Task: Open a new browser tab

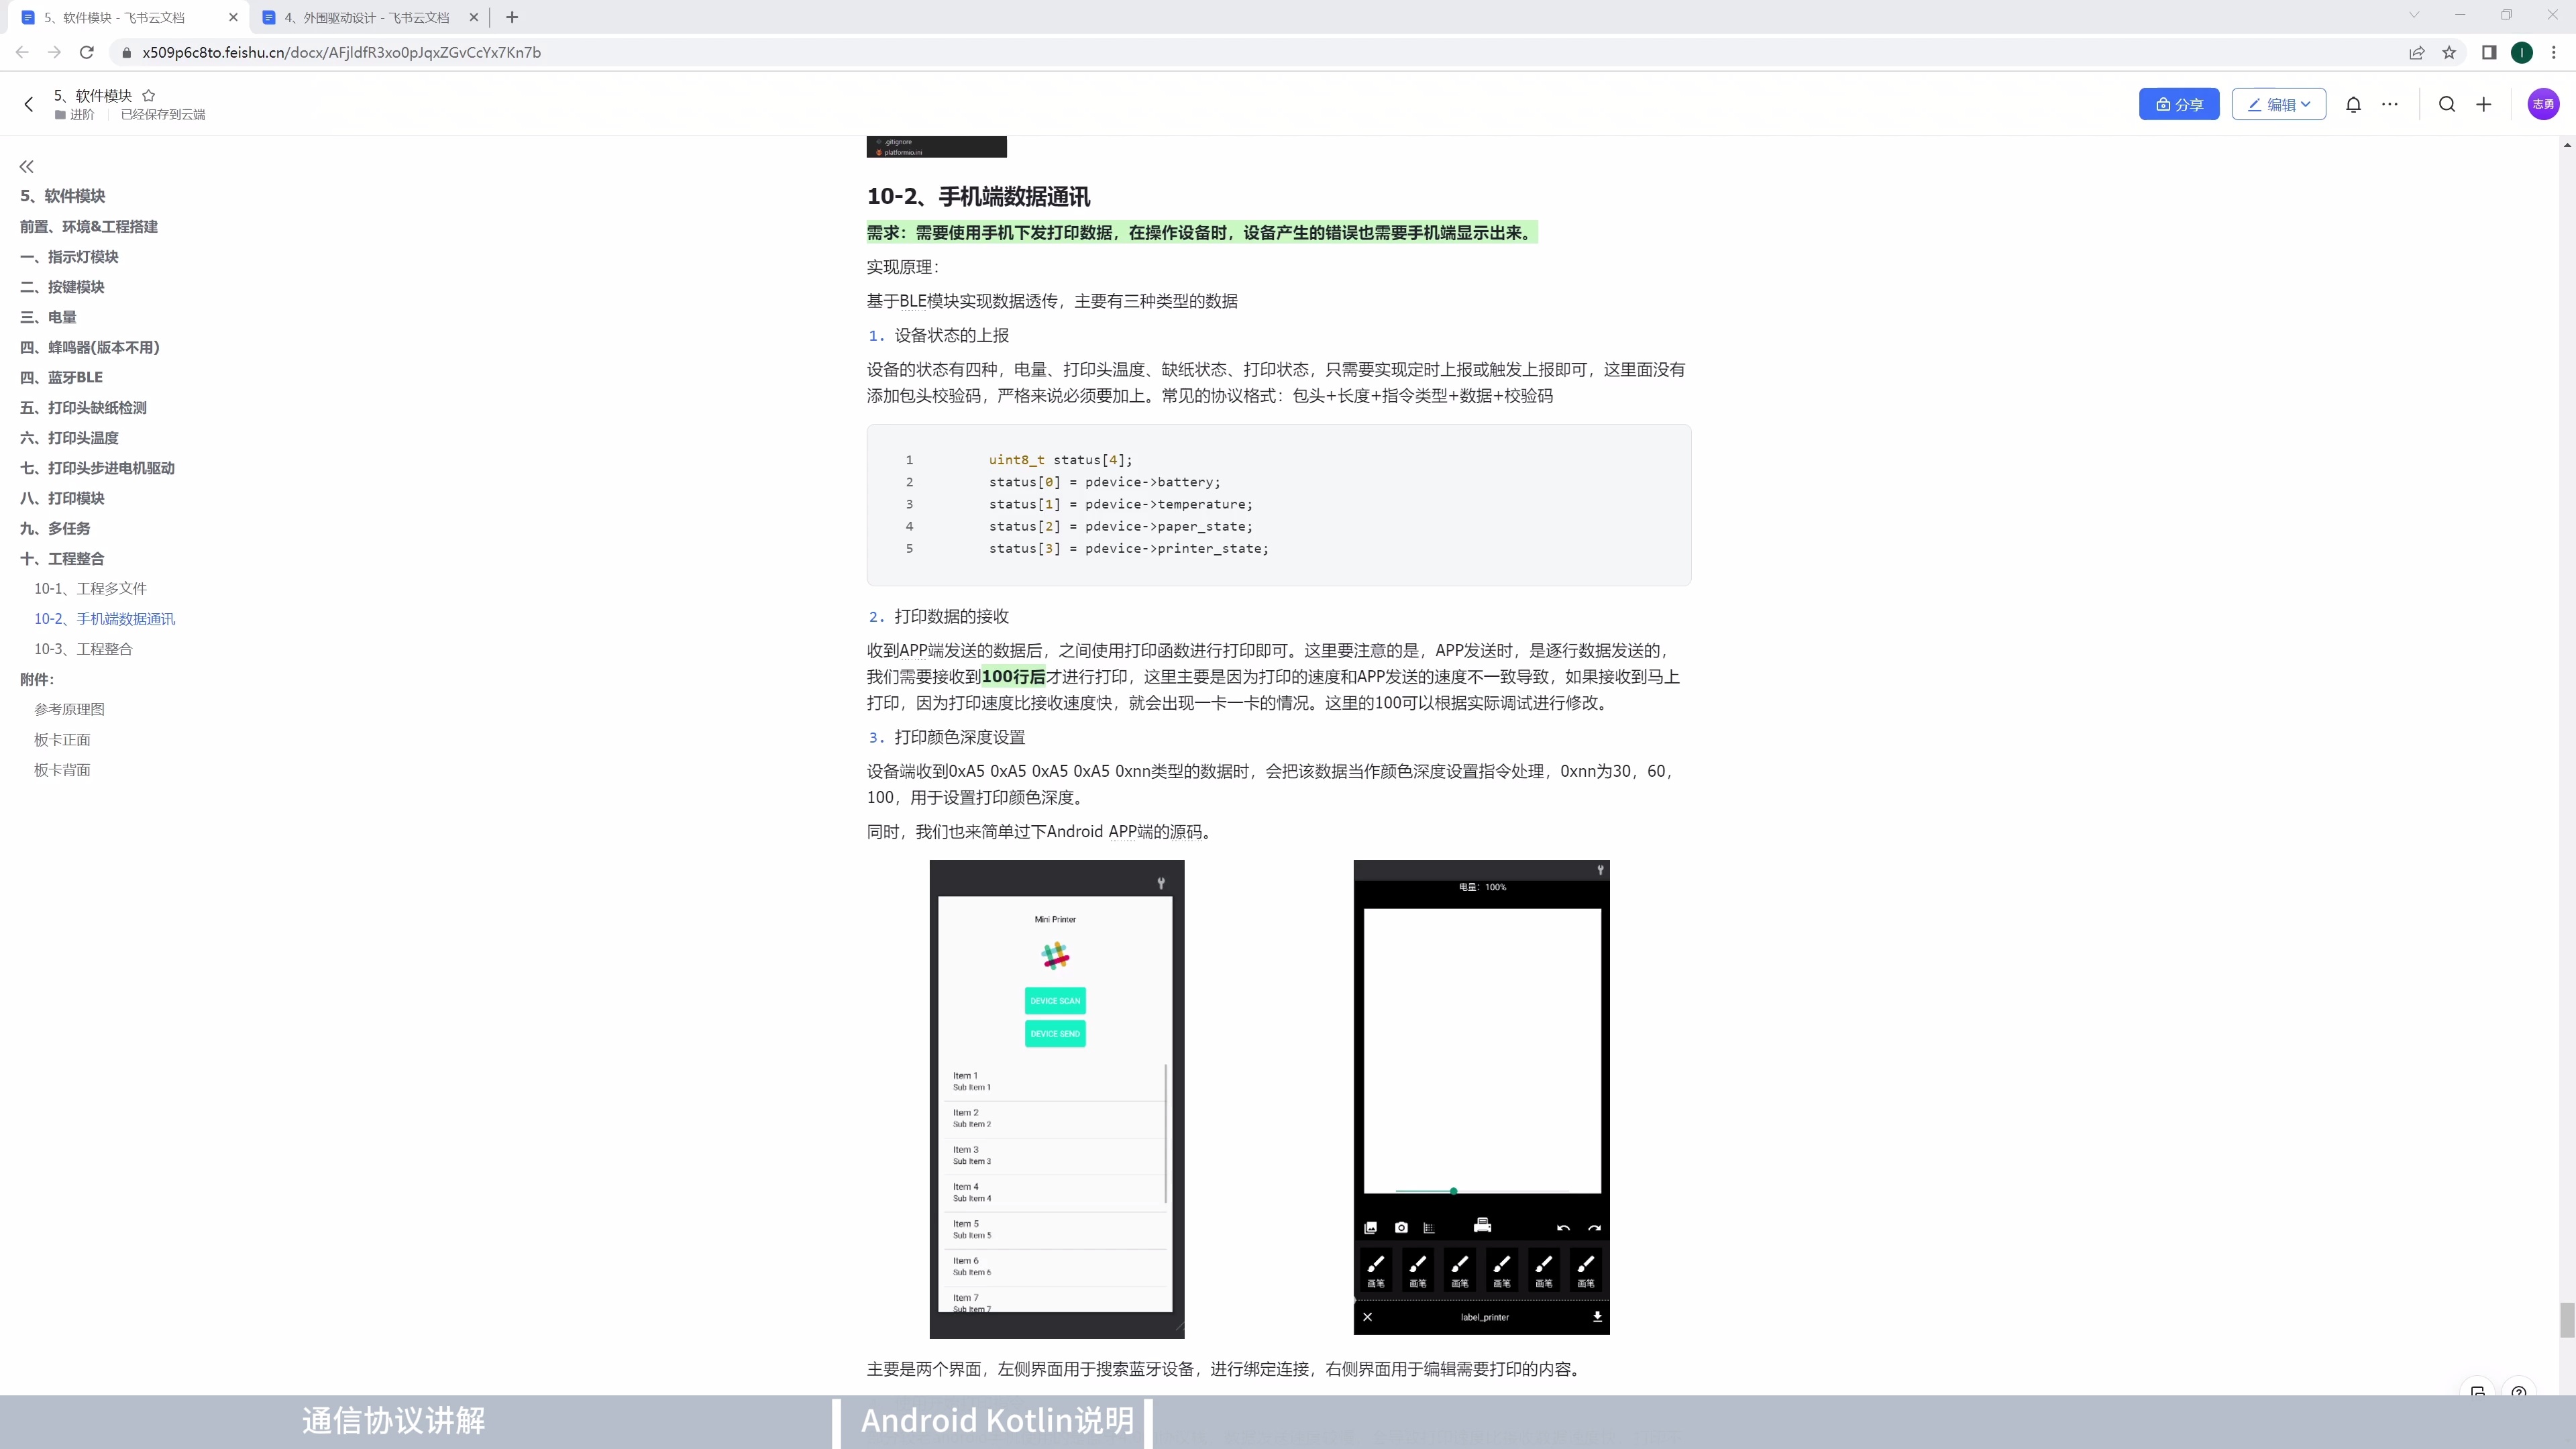Action: pyautogui.click(x=512, y=17)
